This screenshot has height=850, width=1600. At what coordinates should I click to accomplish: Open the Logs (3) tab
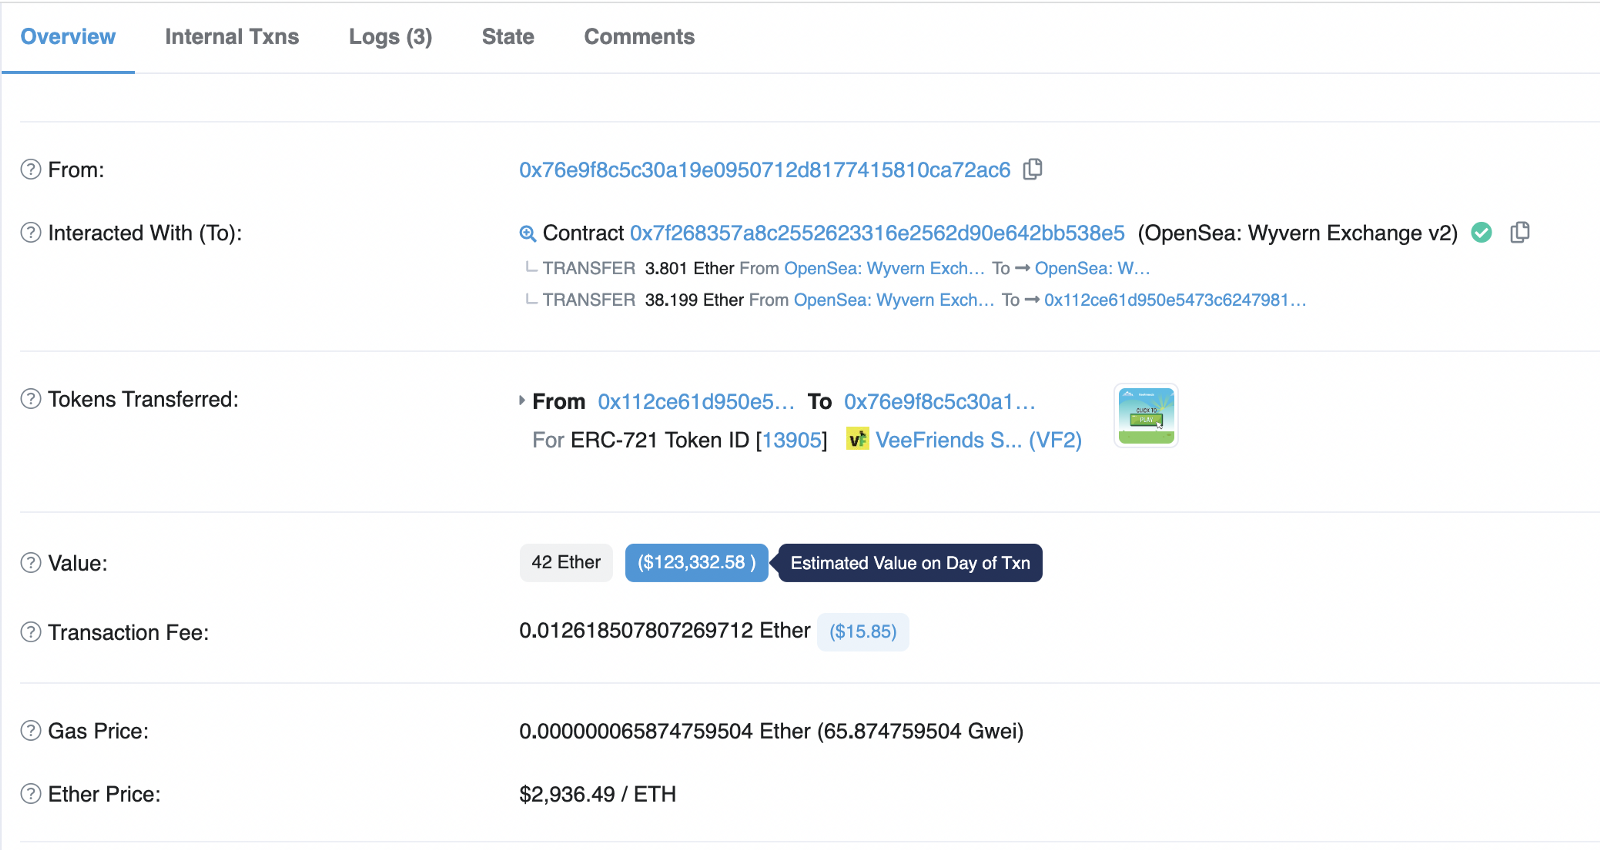[390, 36]
